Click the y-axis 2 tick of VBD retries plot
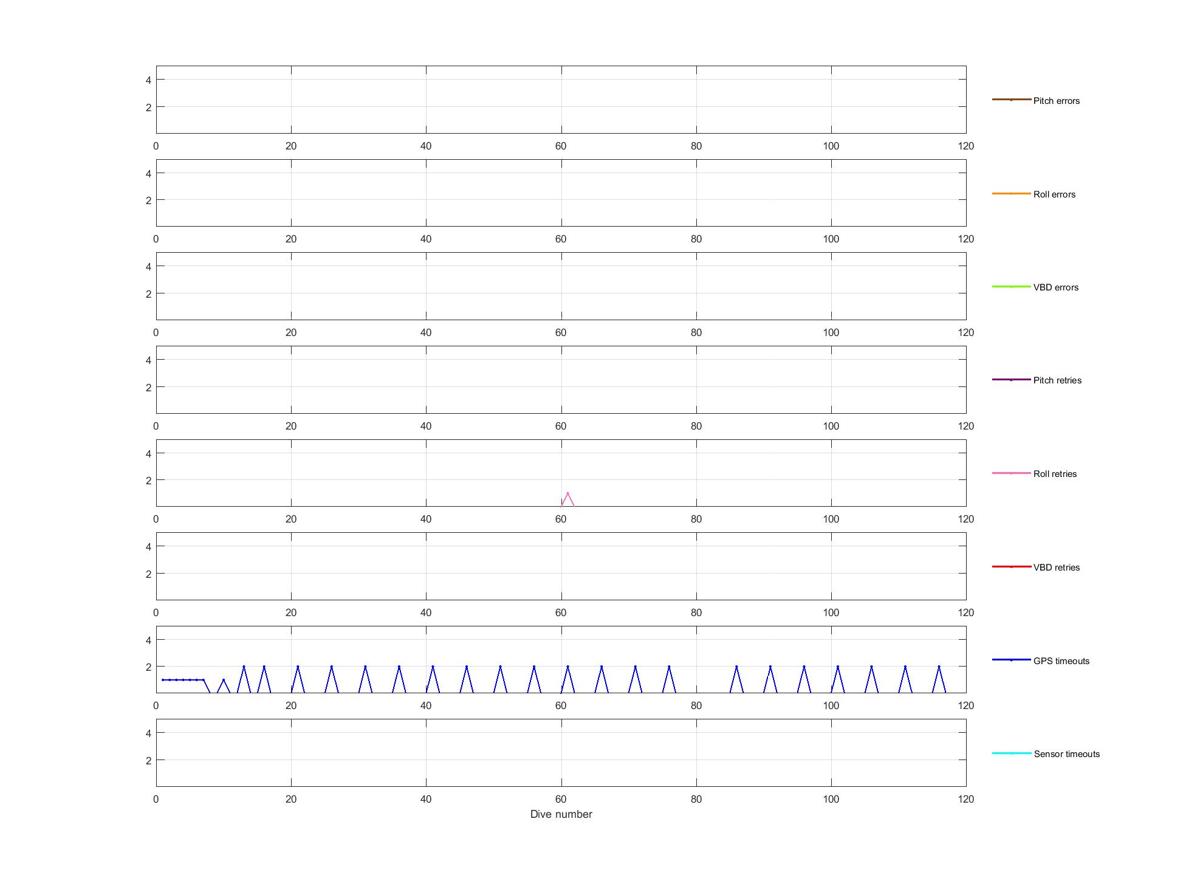Image resolution: width=1200 pixels, height=885 pixels. click(148, 574)
